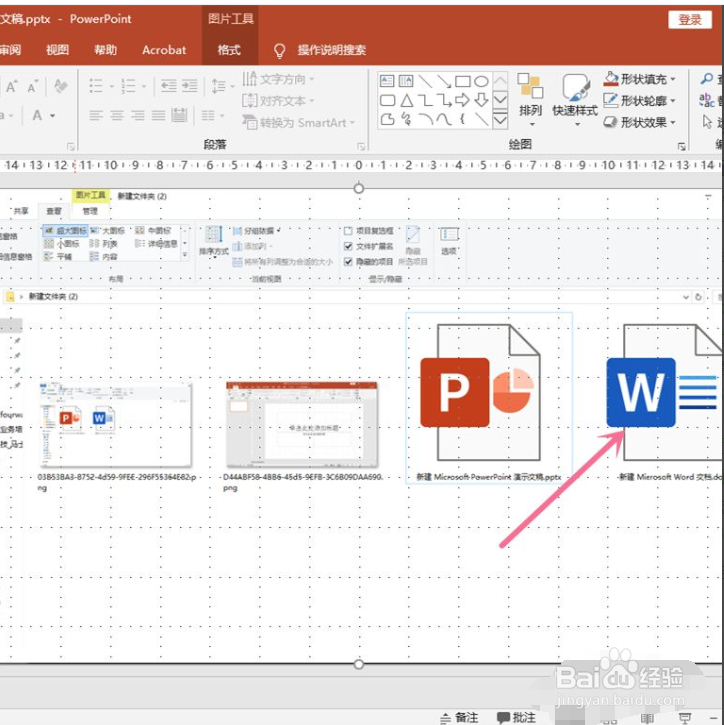Viewport: 724px width, 725px height.
Task: Choose the Elbow Connector shape
Action: [x=425, y=100]
